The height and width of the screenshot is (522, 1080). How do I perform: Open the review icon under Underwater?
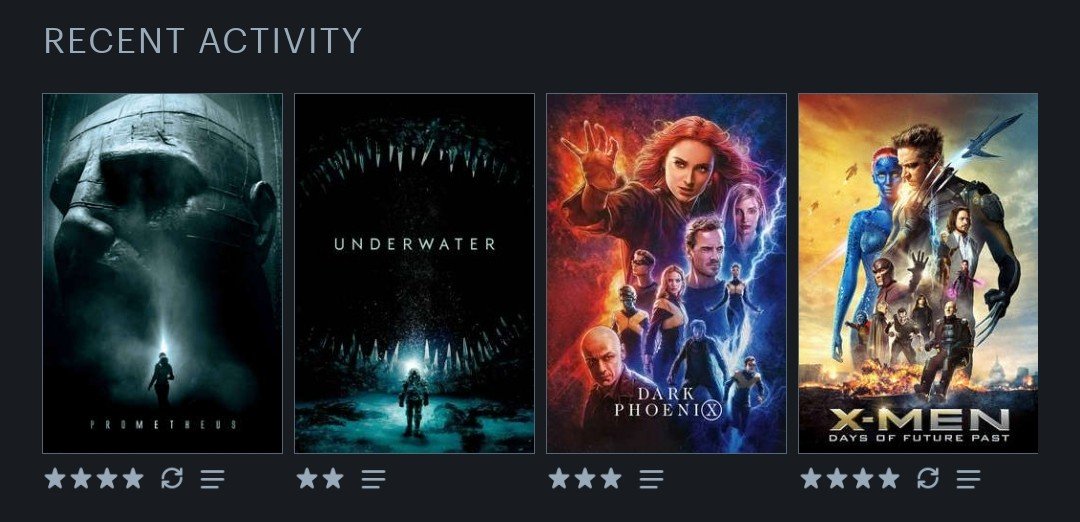[x=373, y=479]
